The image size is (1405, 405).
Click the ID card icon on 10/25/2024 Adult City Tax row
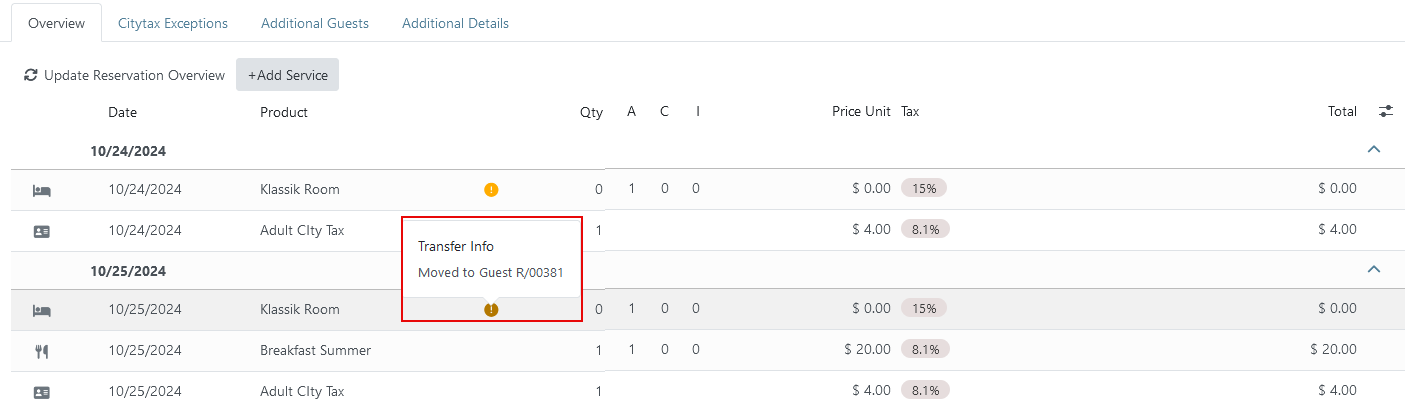(x=42, y=392)
